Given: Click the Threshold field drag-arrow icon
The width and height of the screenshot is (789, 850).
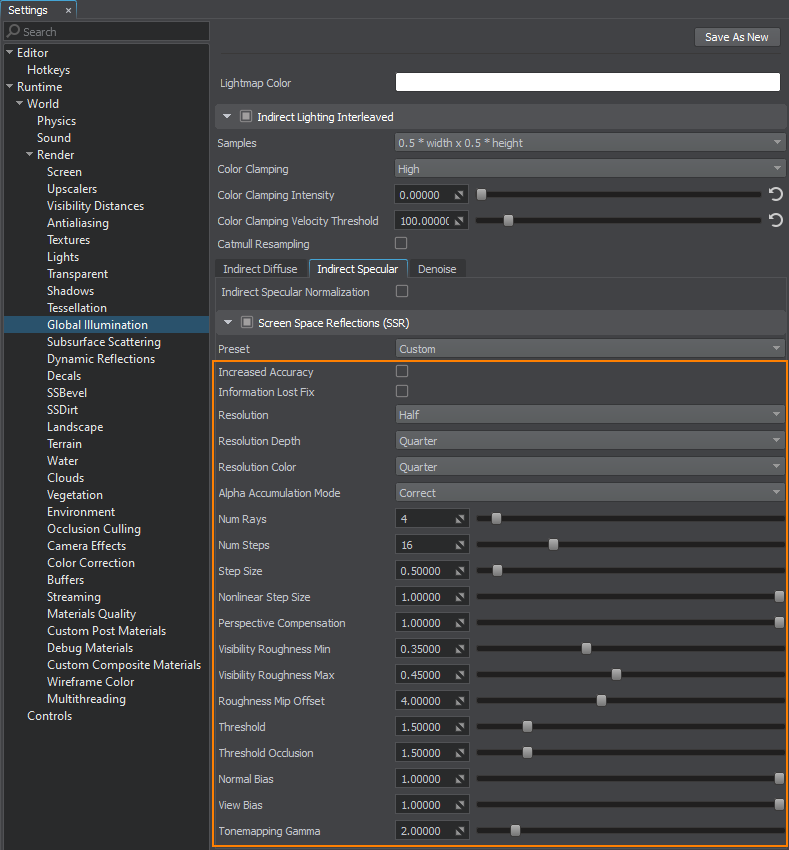Looking at the screenshot, I should point(459,727).
